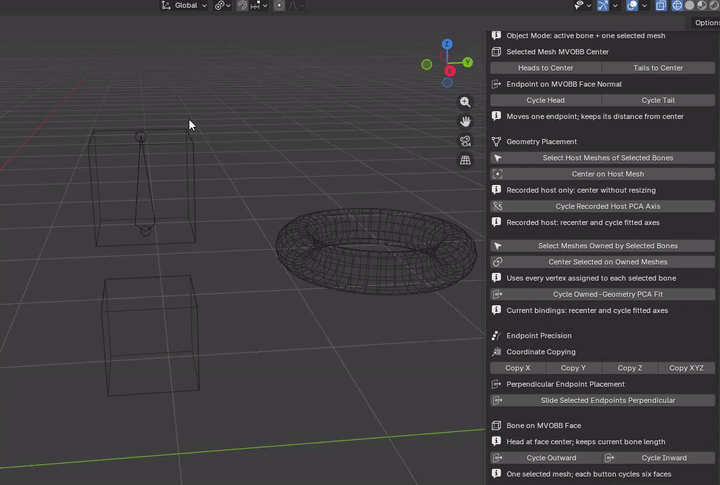Switch to solid viewport shading
The height and width of the screenshot is (485, 720).
coord(689,6)
